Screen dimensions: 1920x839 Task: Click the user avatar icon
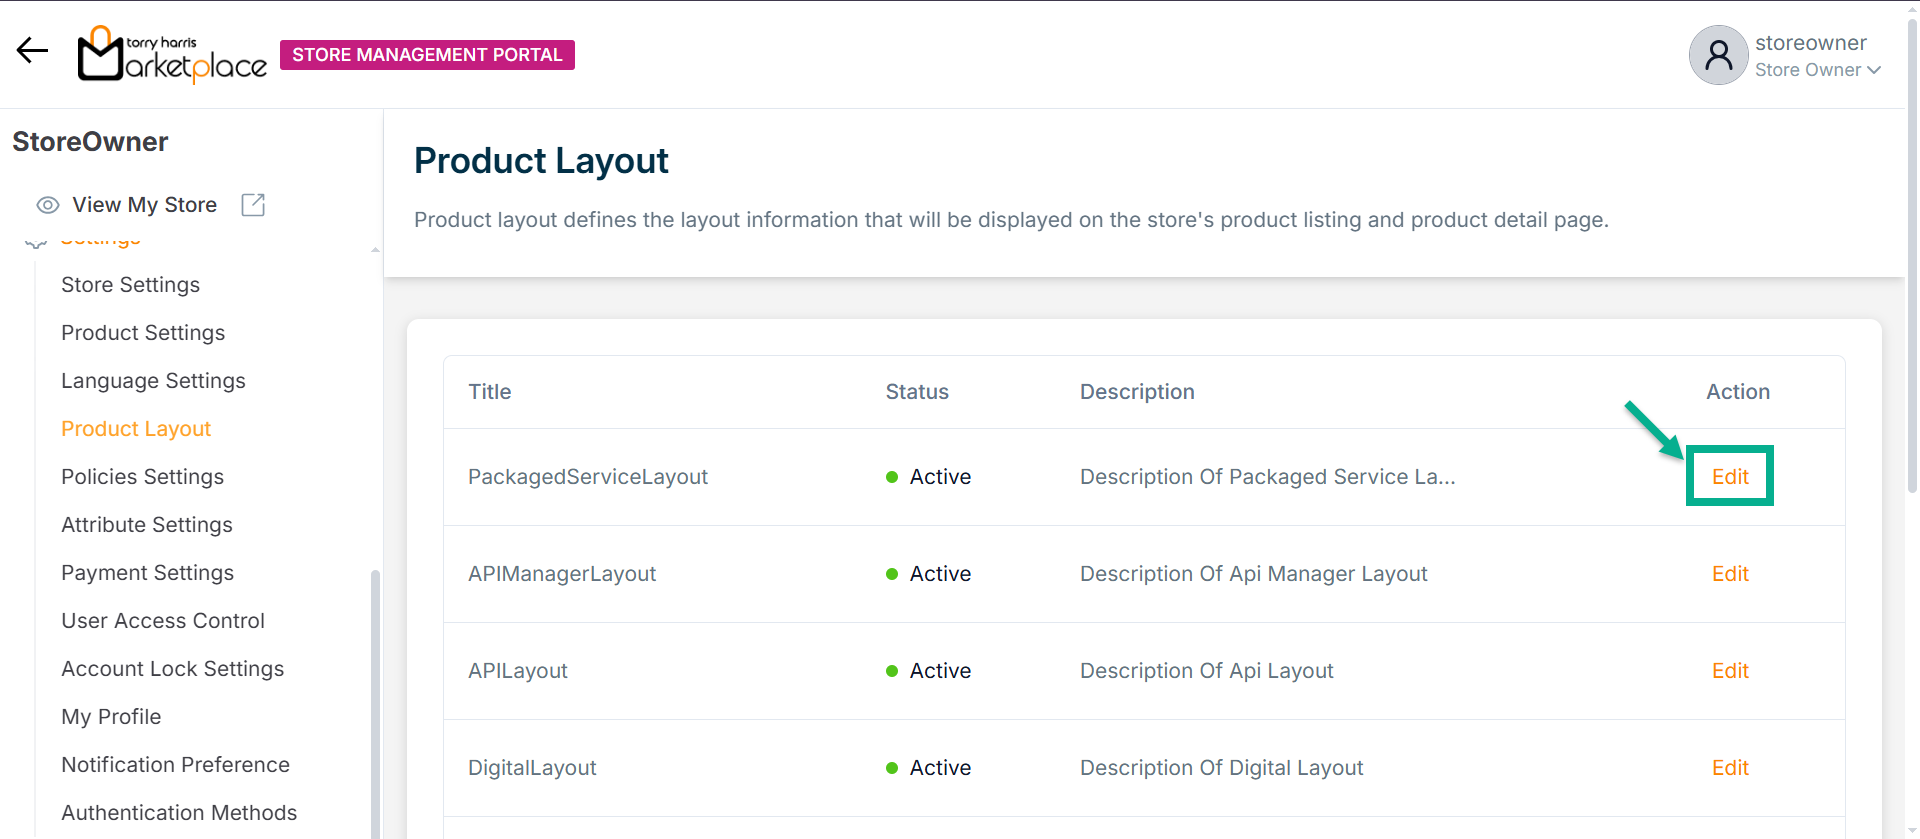(1718, 55)
